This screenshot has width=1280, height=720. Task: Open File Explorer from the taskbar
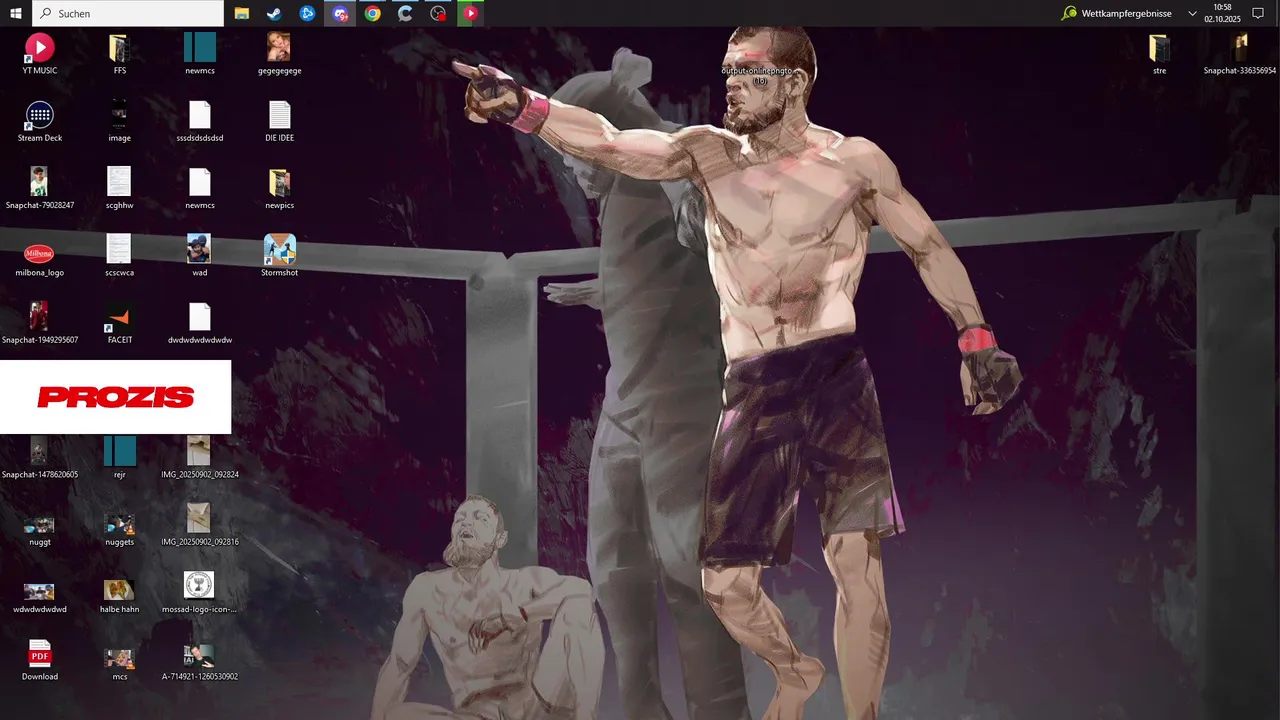point(242,13)
